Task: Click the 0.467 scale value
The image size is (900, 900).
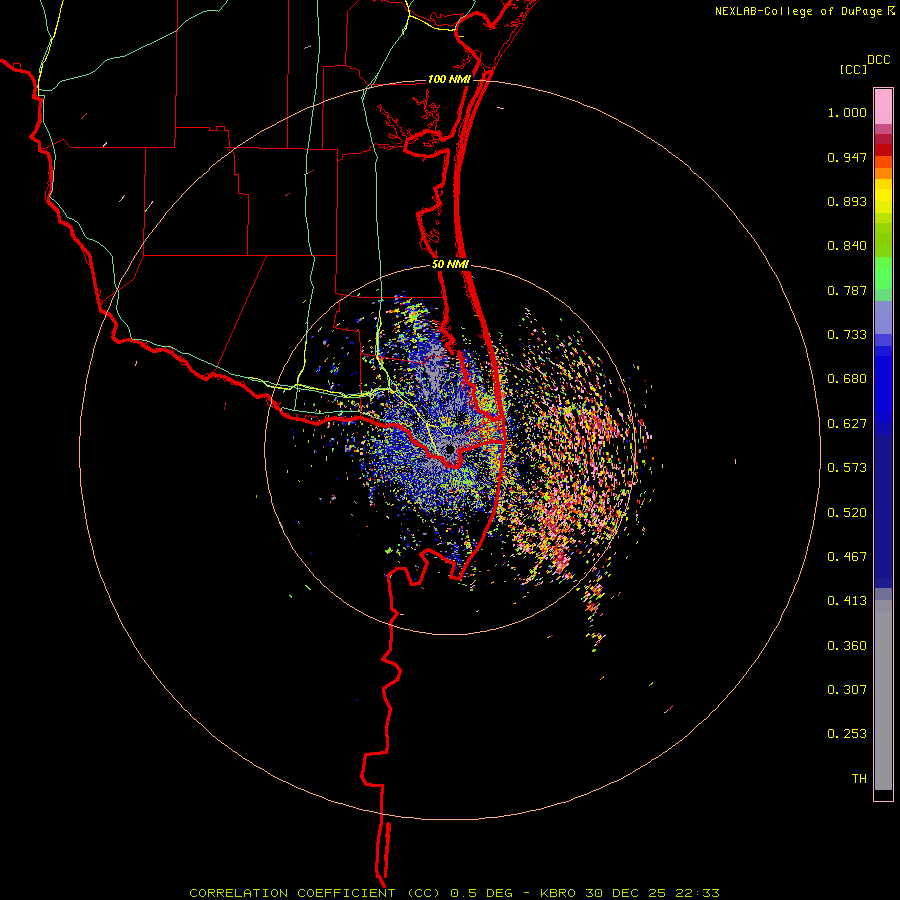Action: [847, 557]
